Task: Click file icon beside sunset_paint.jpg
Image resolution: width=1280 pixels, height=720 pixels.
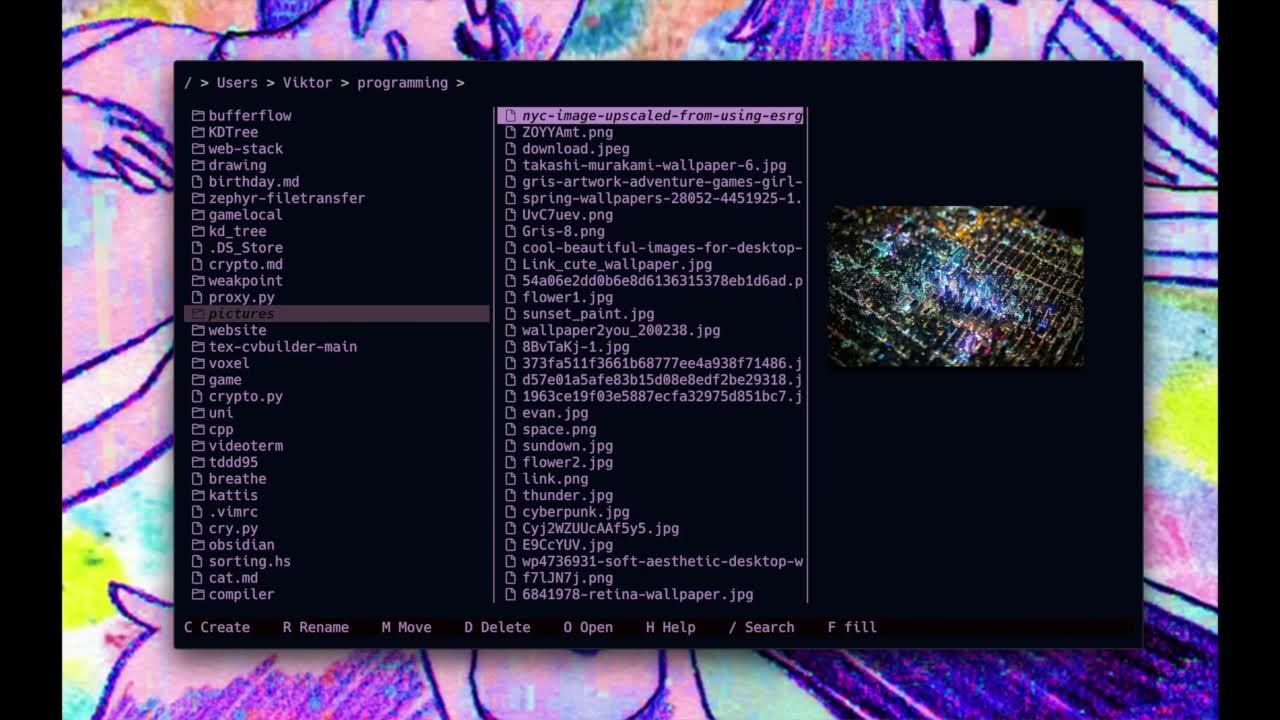Action: (511, 314)
